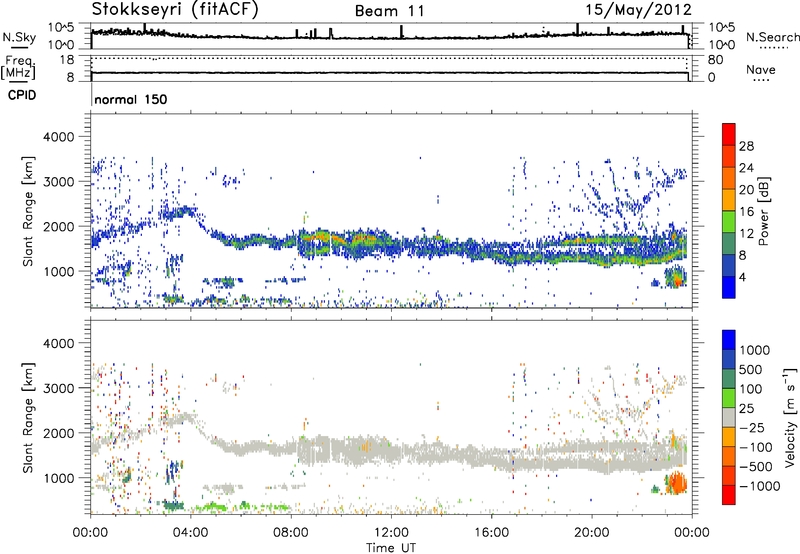The width and height of the screenshot is (800, 554).
Task: Click the dotted line sample under N.Search
Action: click(773, 47)
